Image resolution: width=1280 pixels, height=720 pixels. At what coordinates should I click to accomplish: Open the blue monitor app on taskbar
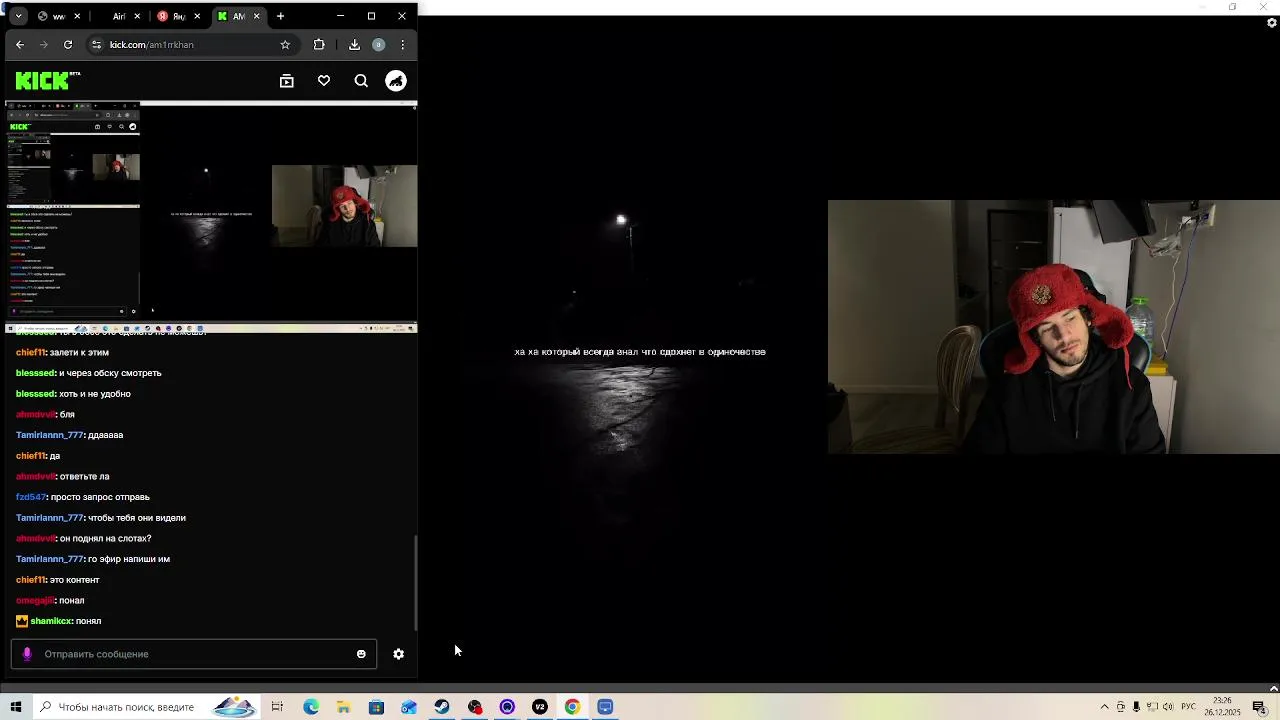605,707
